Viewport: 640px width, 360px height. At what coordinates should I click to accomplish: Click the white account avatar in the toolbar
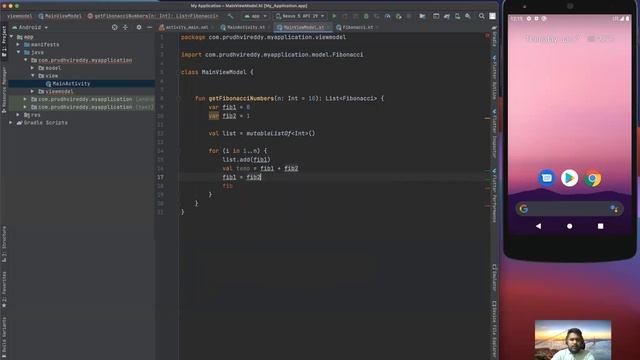[x=493, y=16]
